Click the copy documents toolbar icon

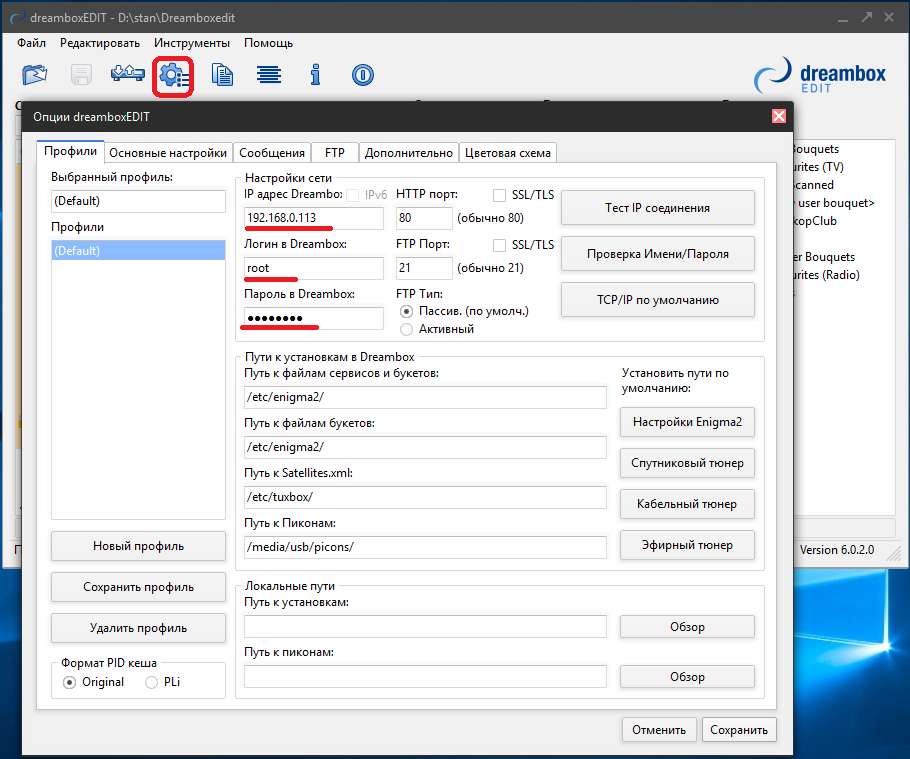[222, 75]
